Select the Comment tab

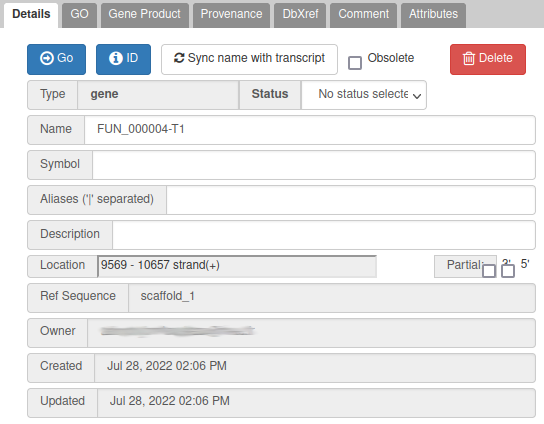[x=364, y=15]
